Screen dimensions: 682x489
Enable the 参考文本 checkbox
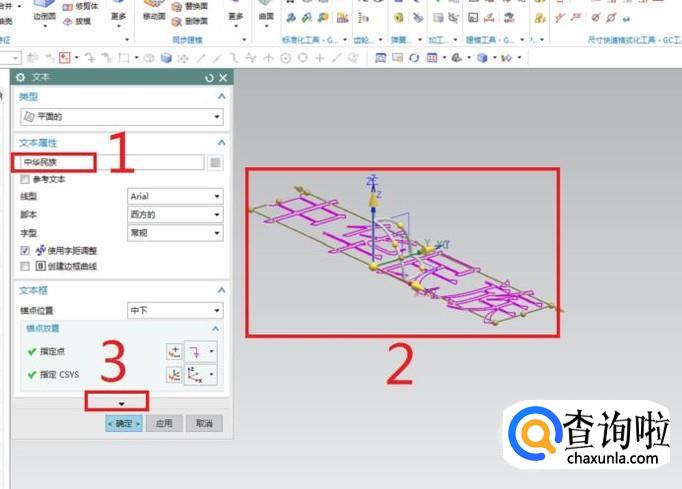pyautogui.click(x=25, y=179)
